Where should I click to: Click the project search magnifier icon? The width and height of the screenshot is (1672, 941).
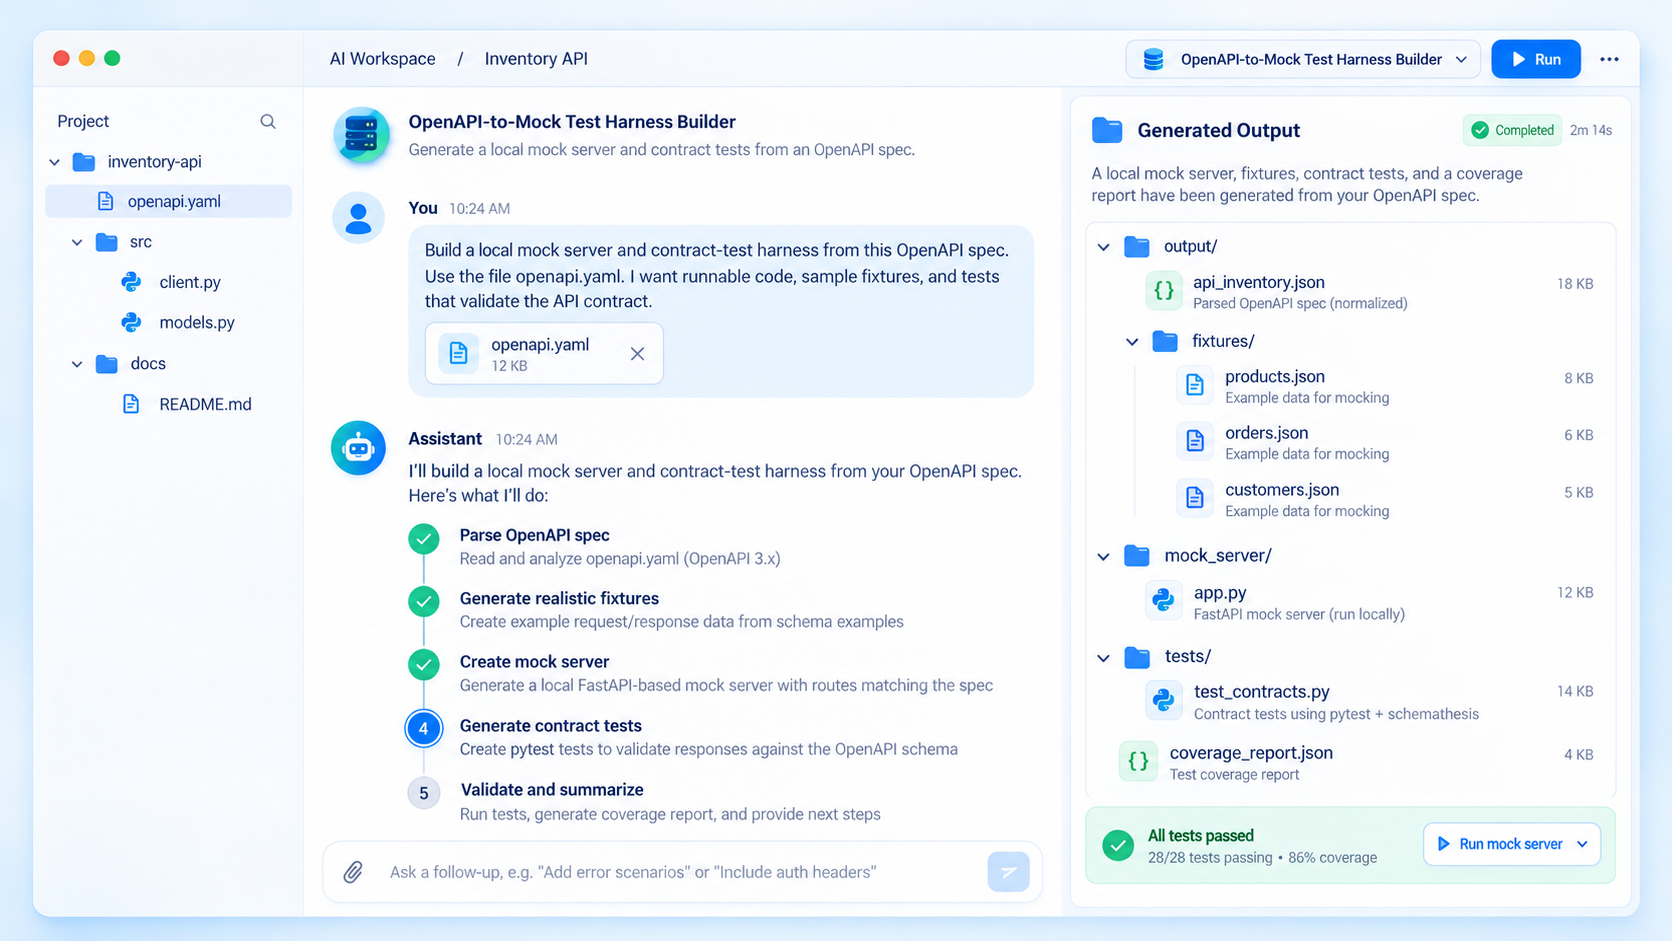[268, 121]
